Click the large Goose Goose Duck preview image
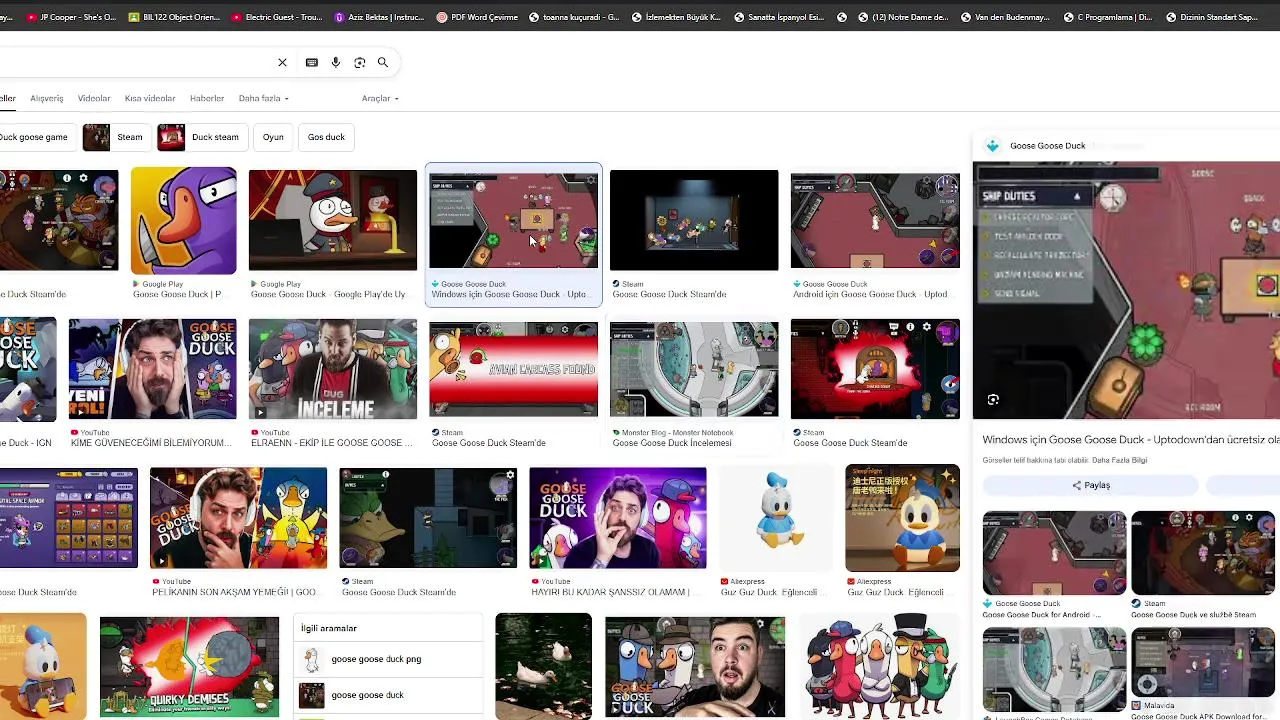The image size is (1280, 720). (1126, 290)
